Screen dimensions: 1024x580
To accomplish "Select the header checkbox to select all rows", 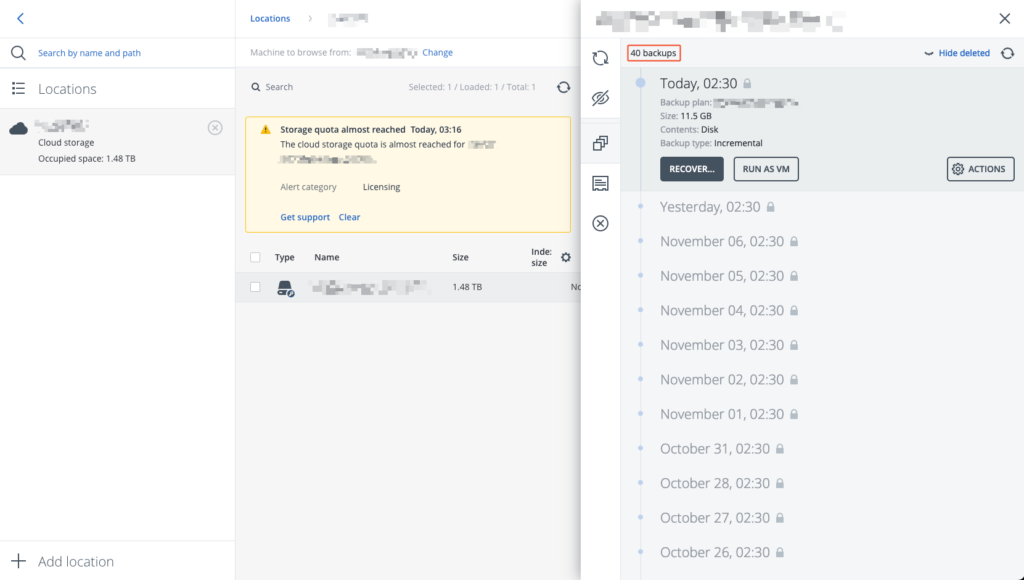I will tap(257, 257).
